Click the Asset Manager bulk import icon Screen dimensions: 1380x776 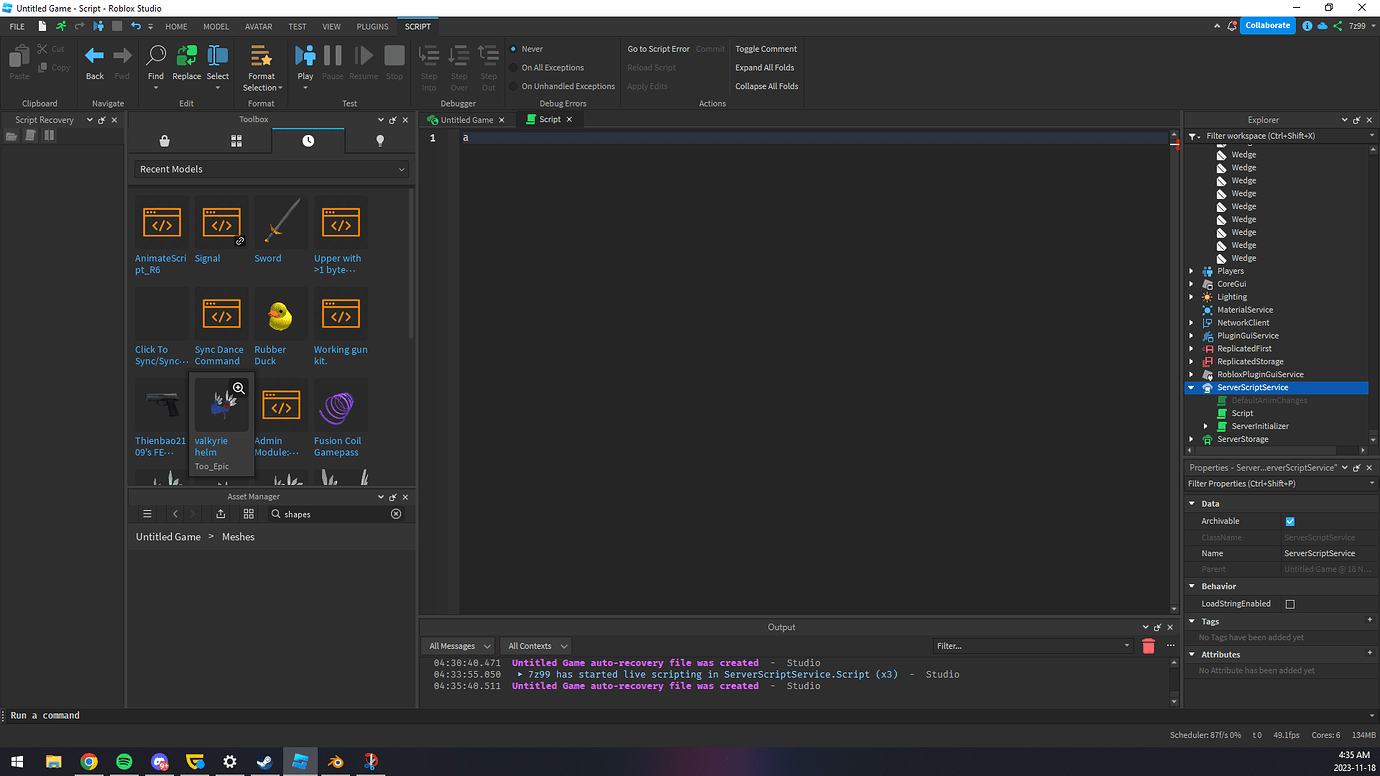pos(220,514)
